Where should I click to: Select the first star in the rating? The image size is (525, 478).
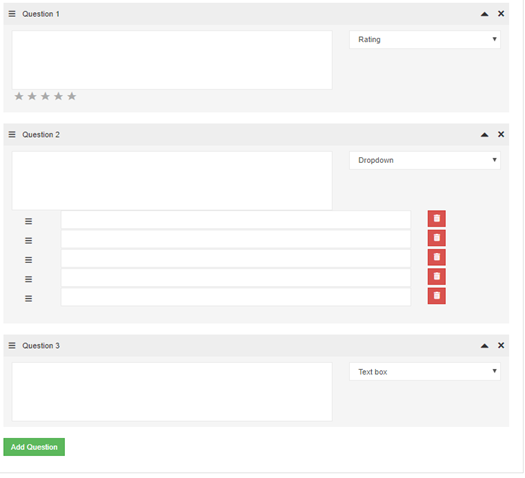[19, 96]
